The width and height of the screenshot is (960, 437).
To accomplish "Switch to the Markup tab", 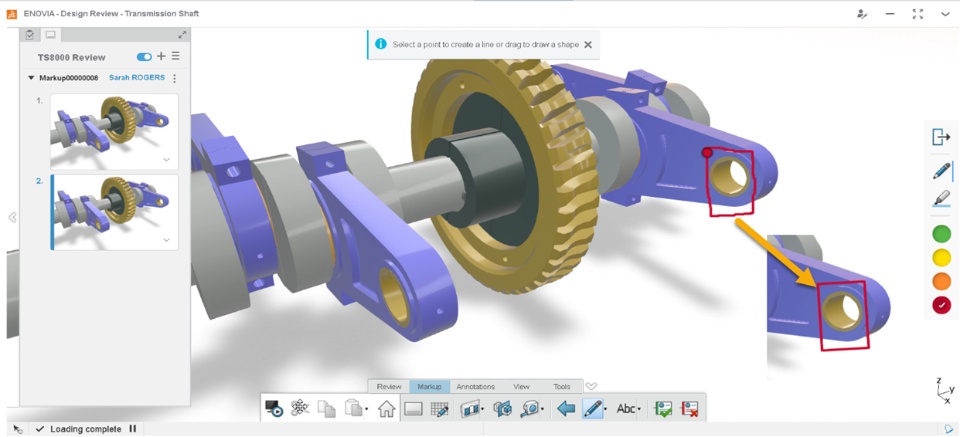I will click(429, 387).
